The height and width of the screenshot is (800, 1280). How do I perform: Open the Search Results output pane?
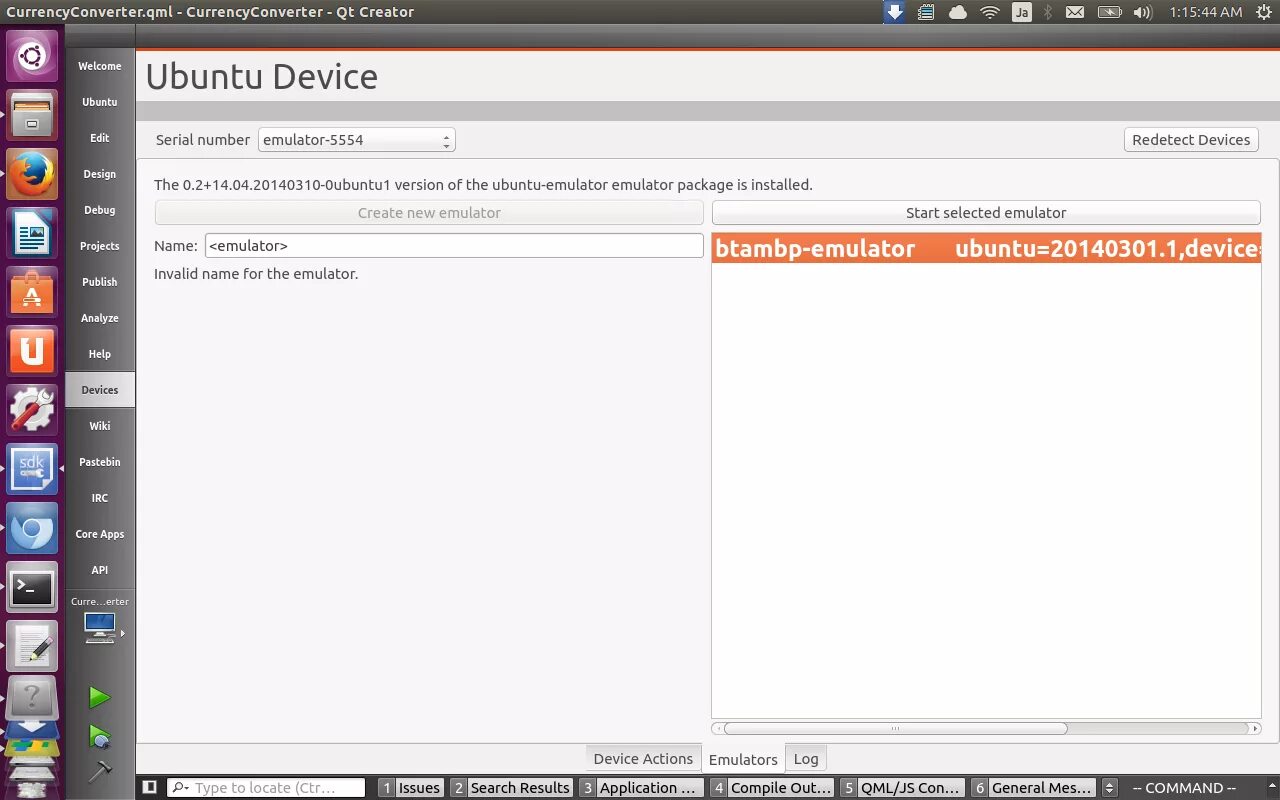[511, 788]
